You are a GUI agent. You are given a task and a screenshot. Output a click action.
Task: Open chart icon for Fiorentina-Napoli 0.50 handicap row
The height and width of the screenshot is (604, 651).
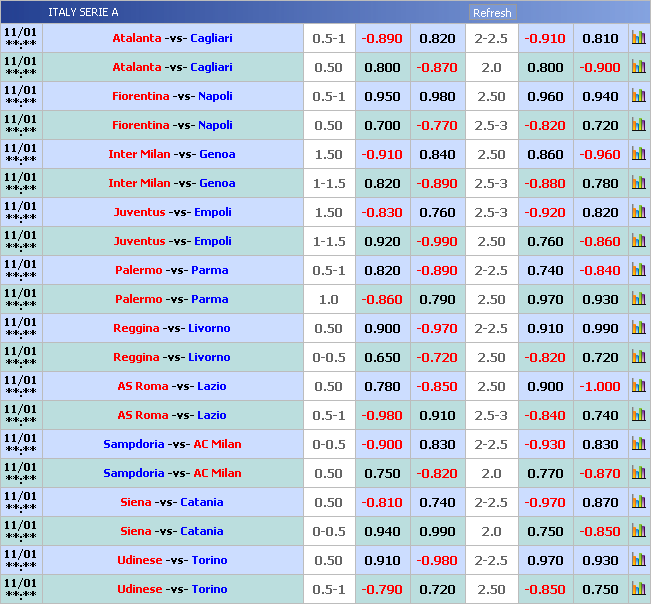click(638, 125)
